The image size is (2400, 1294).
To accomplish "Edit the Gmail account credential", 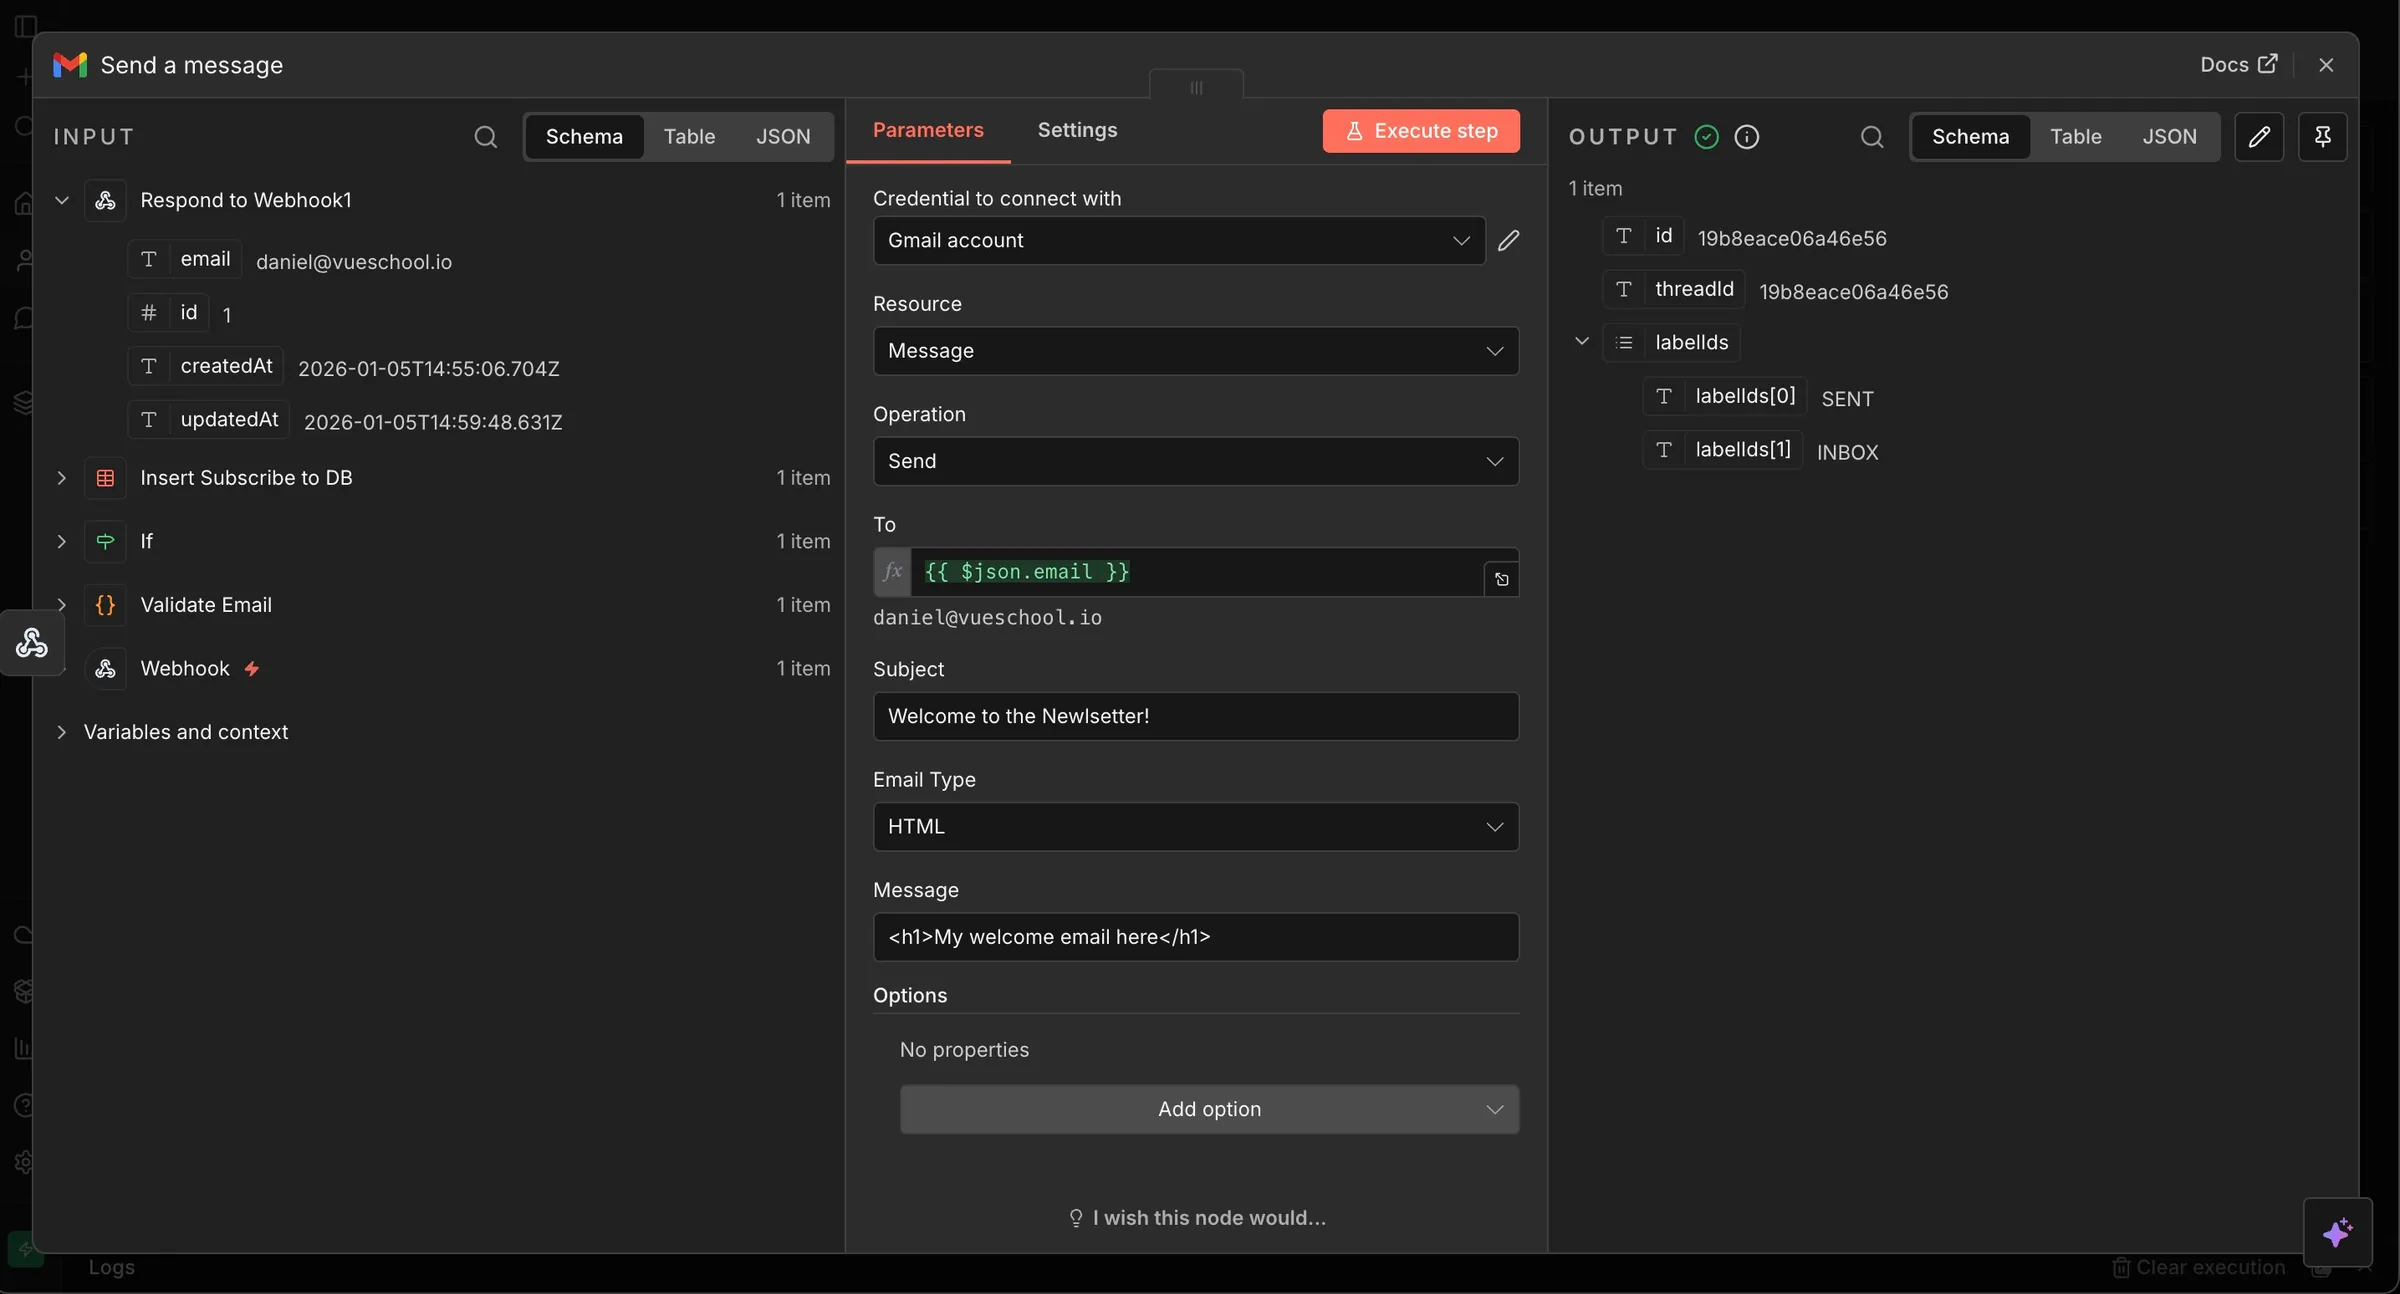I will click(x=1509, y=241).
